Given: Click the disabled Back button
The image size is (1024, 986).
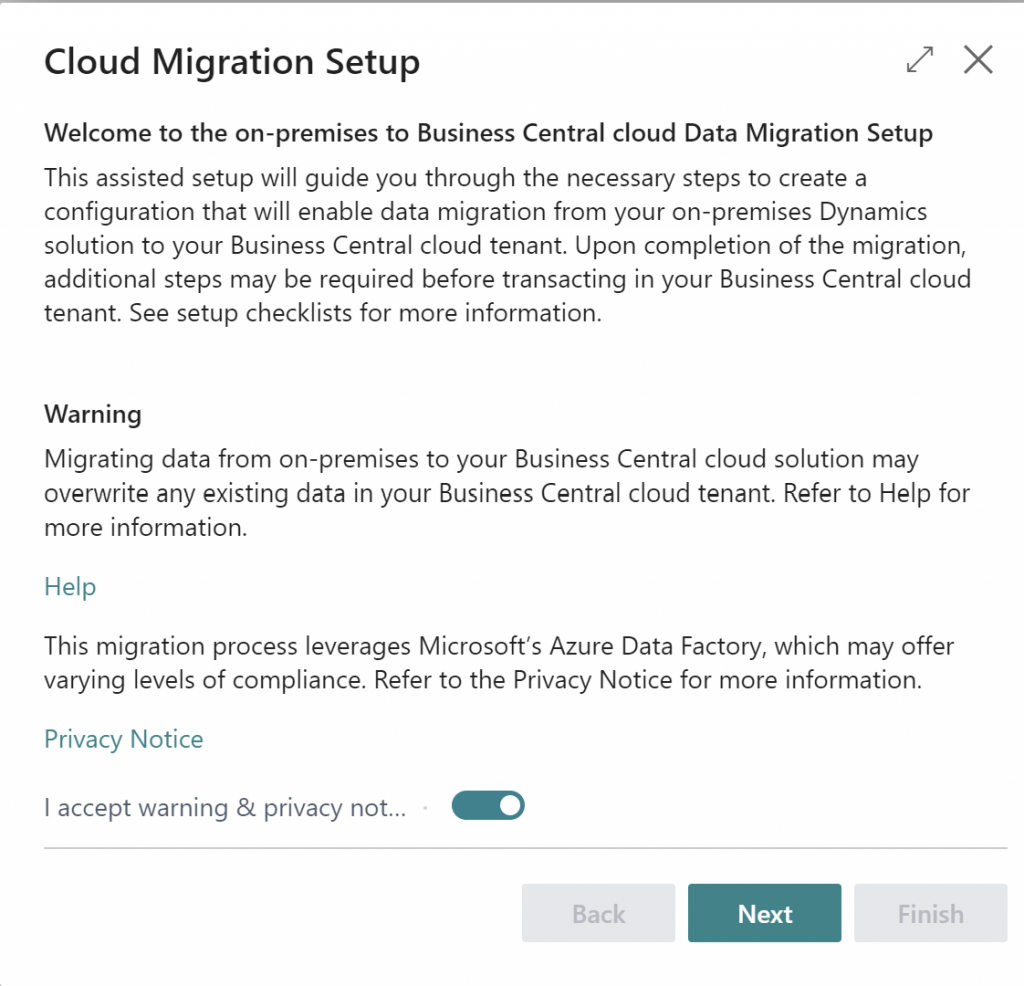Looking at the screenshot, I should [598, 913].
